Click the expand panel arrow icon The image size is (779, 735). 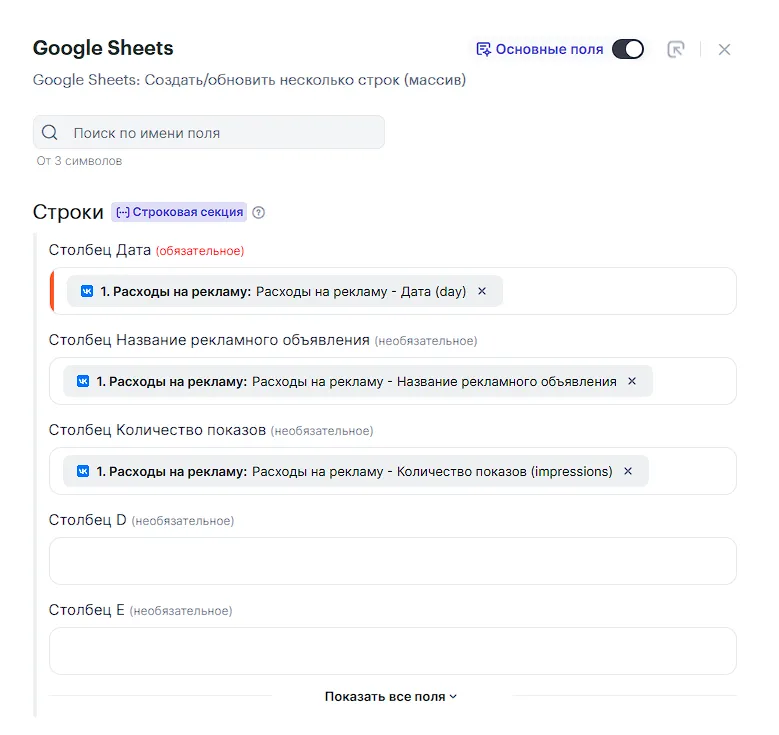pyautogui.click(x=676, y=49)
